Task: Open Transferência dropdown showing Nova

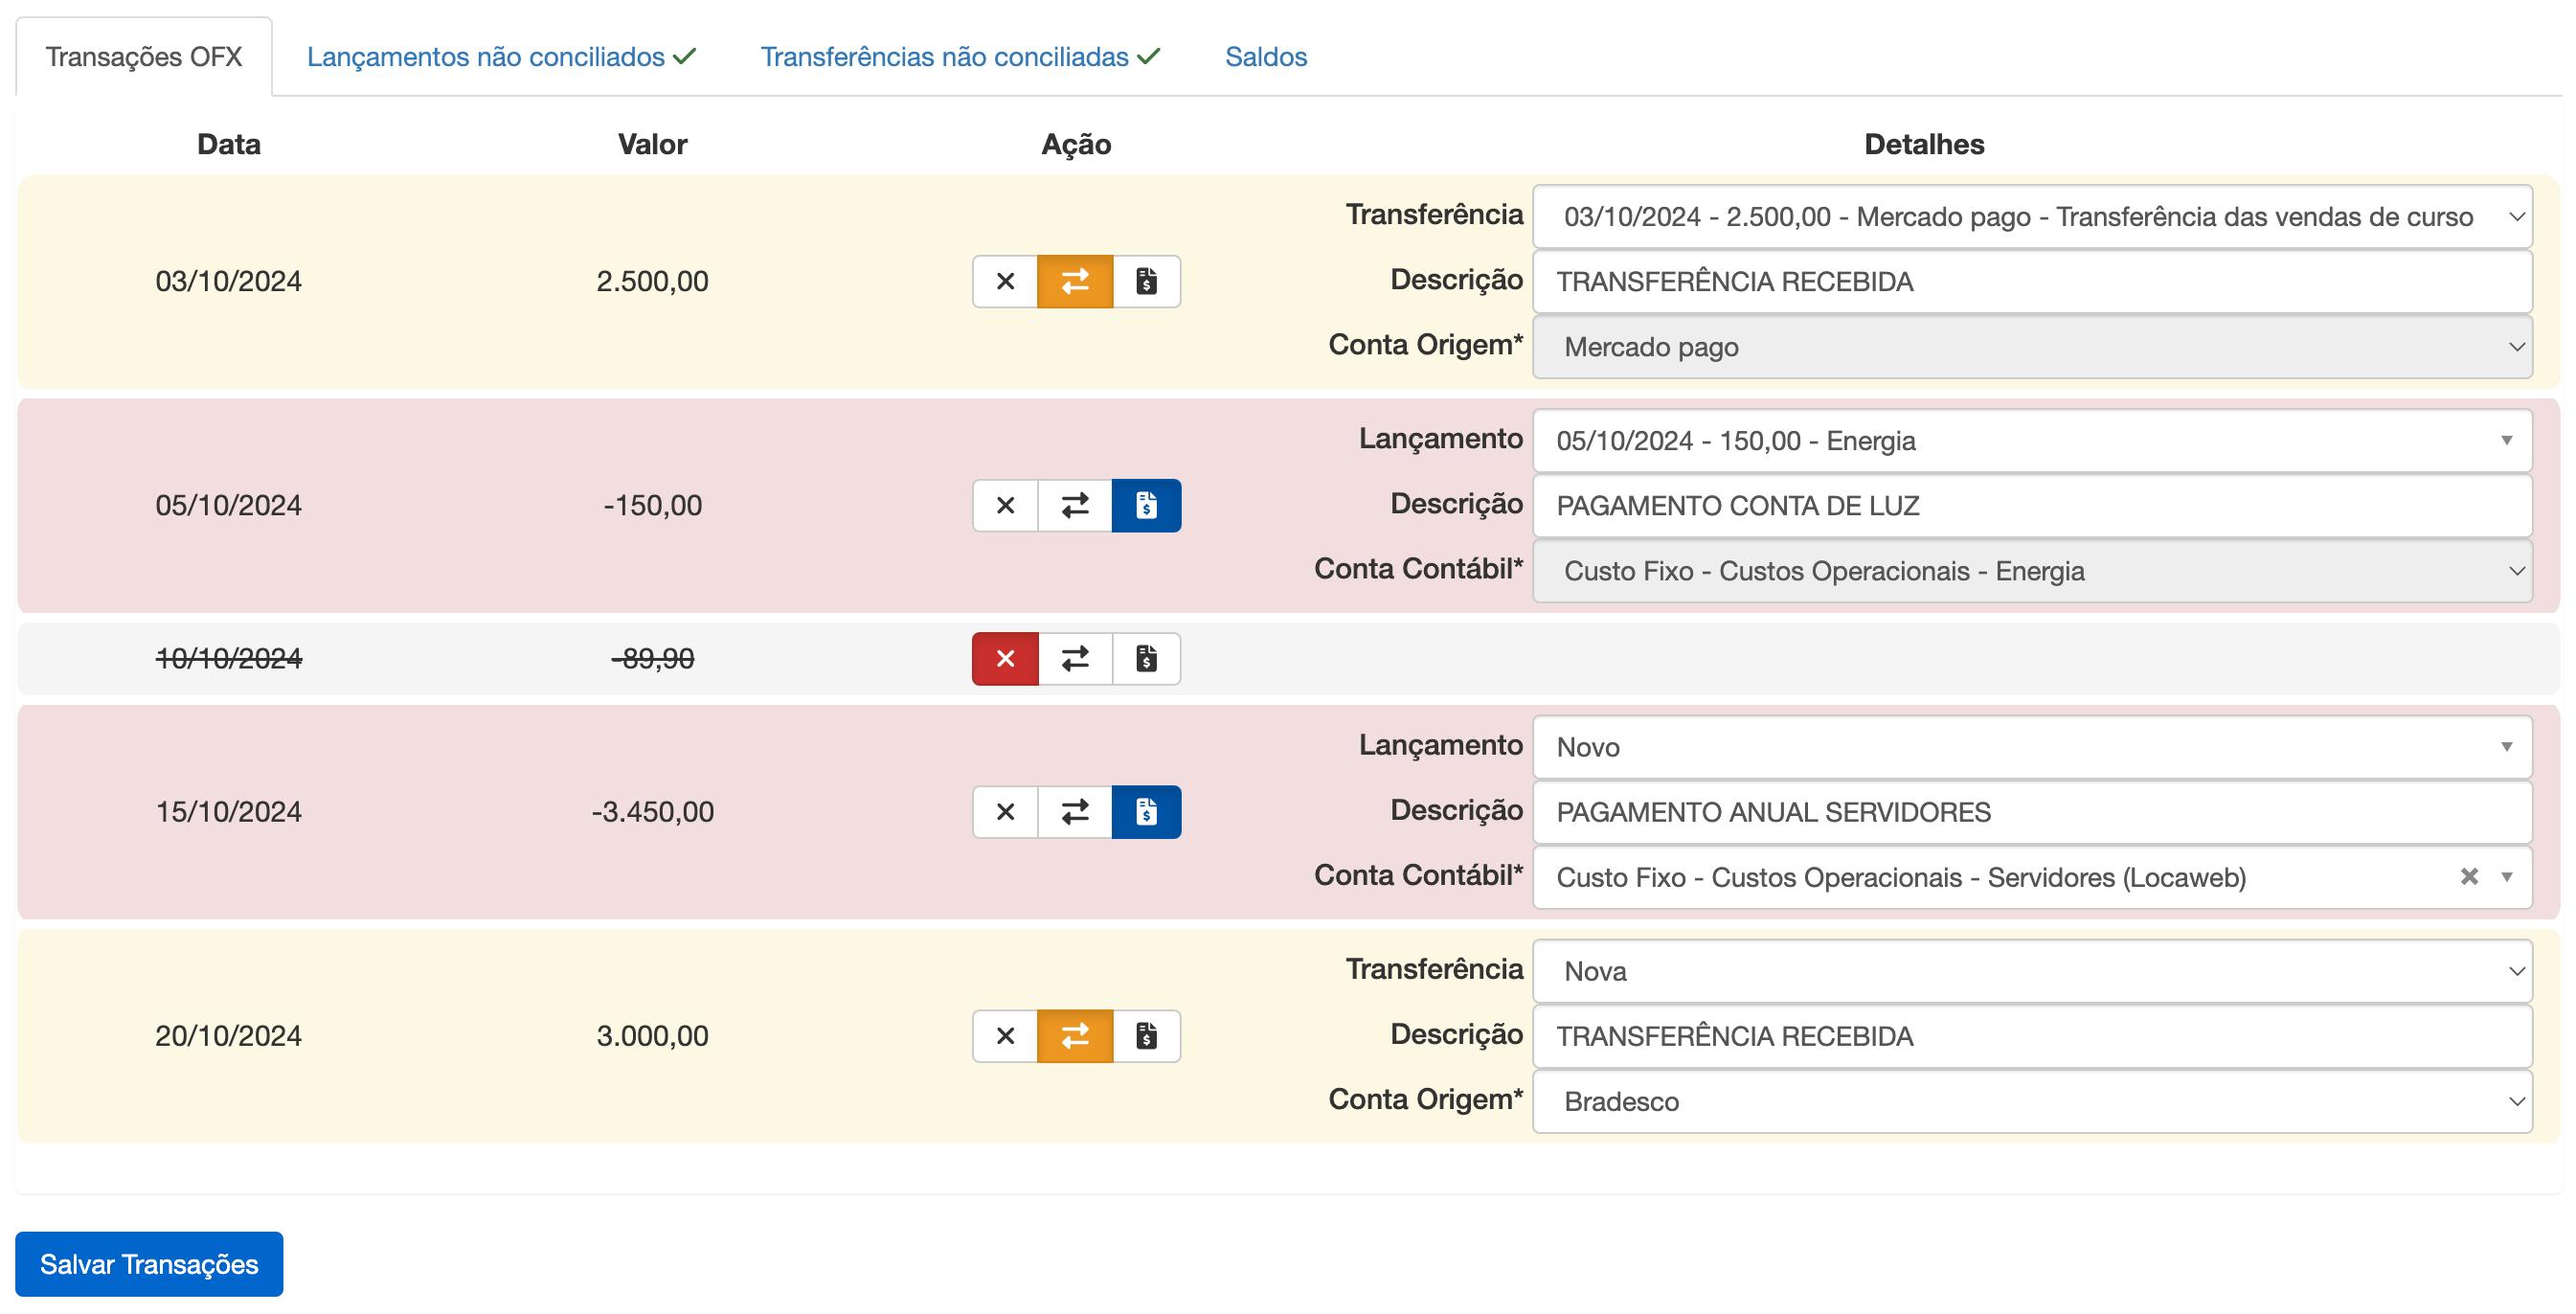Action: (x=2031, y=970)
